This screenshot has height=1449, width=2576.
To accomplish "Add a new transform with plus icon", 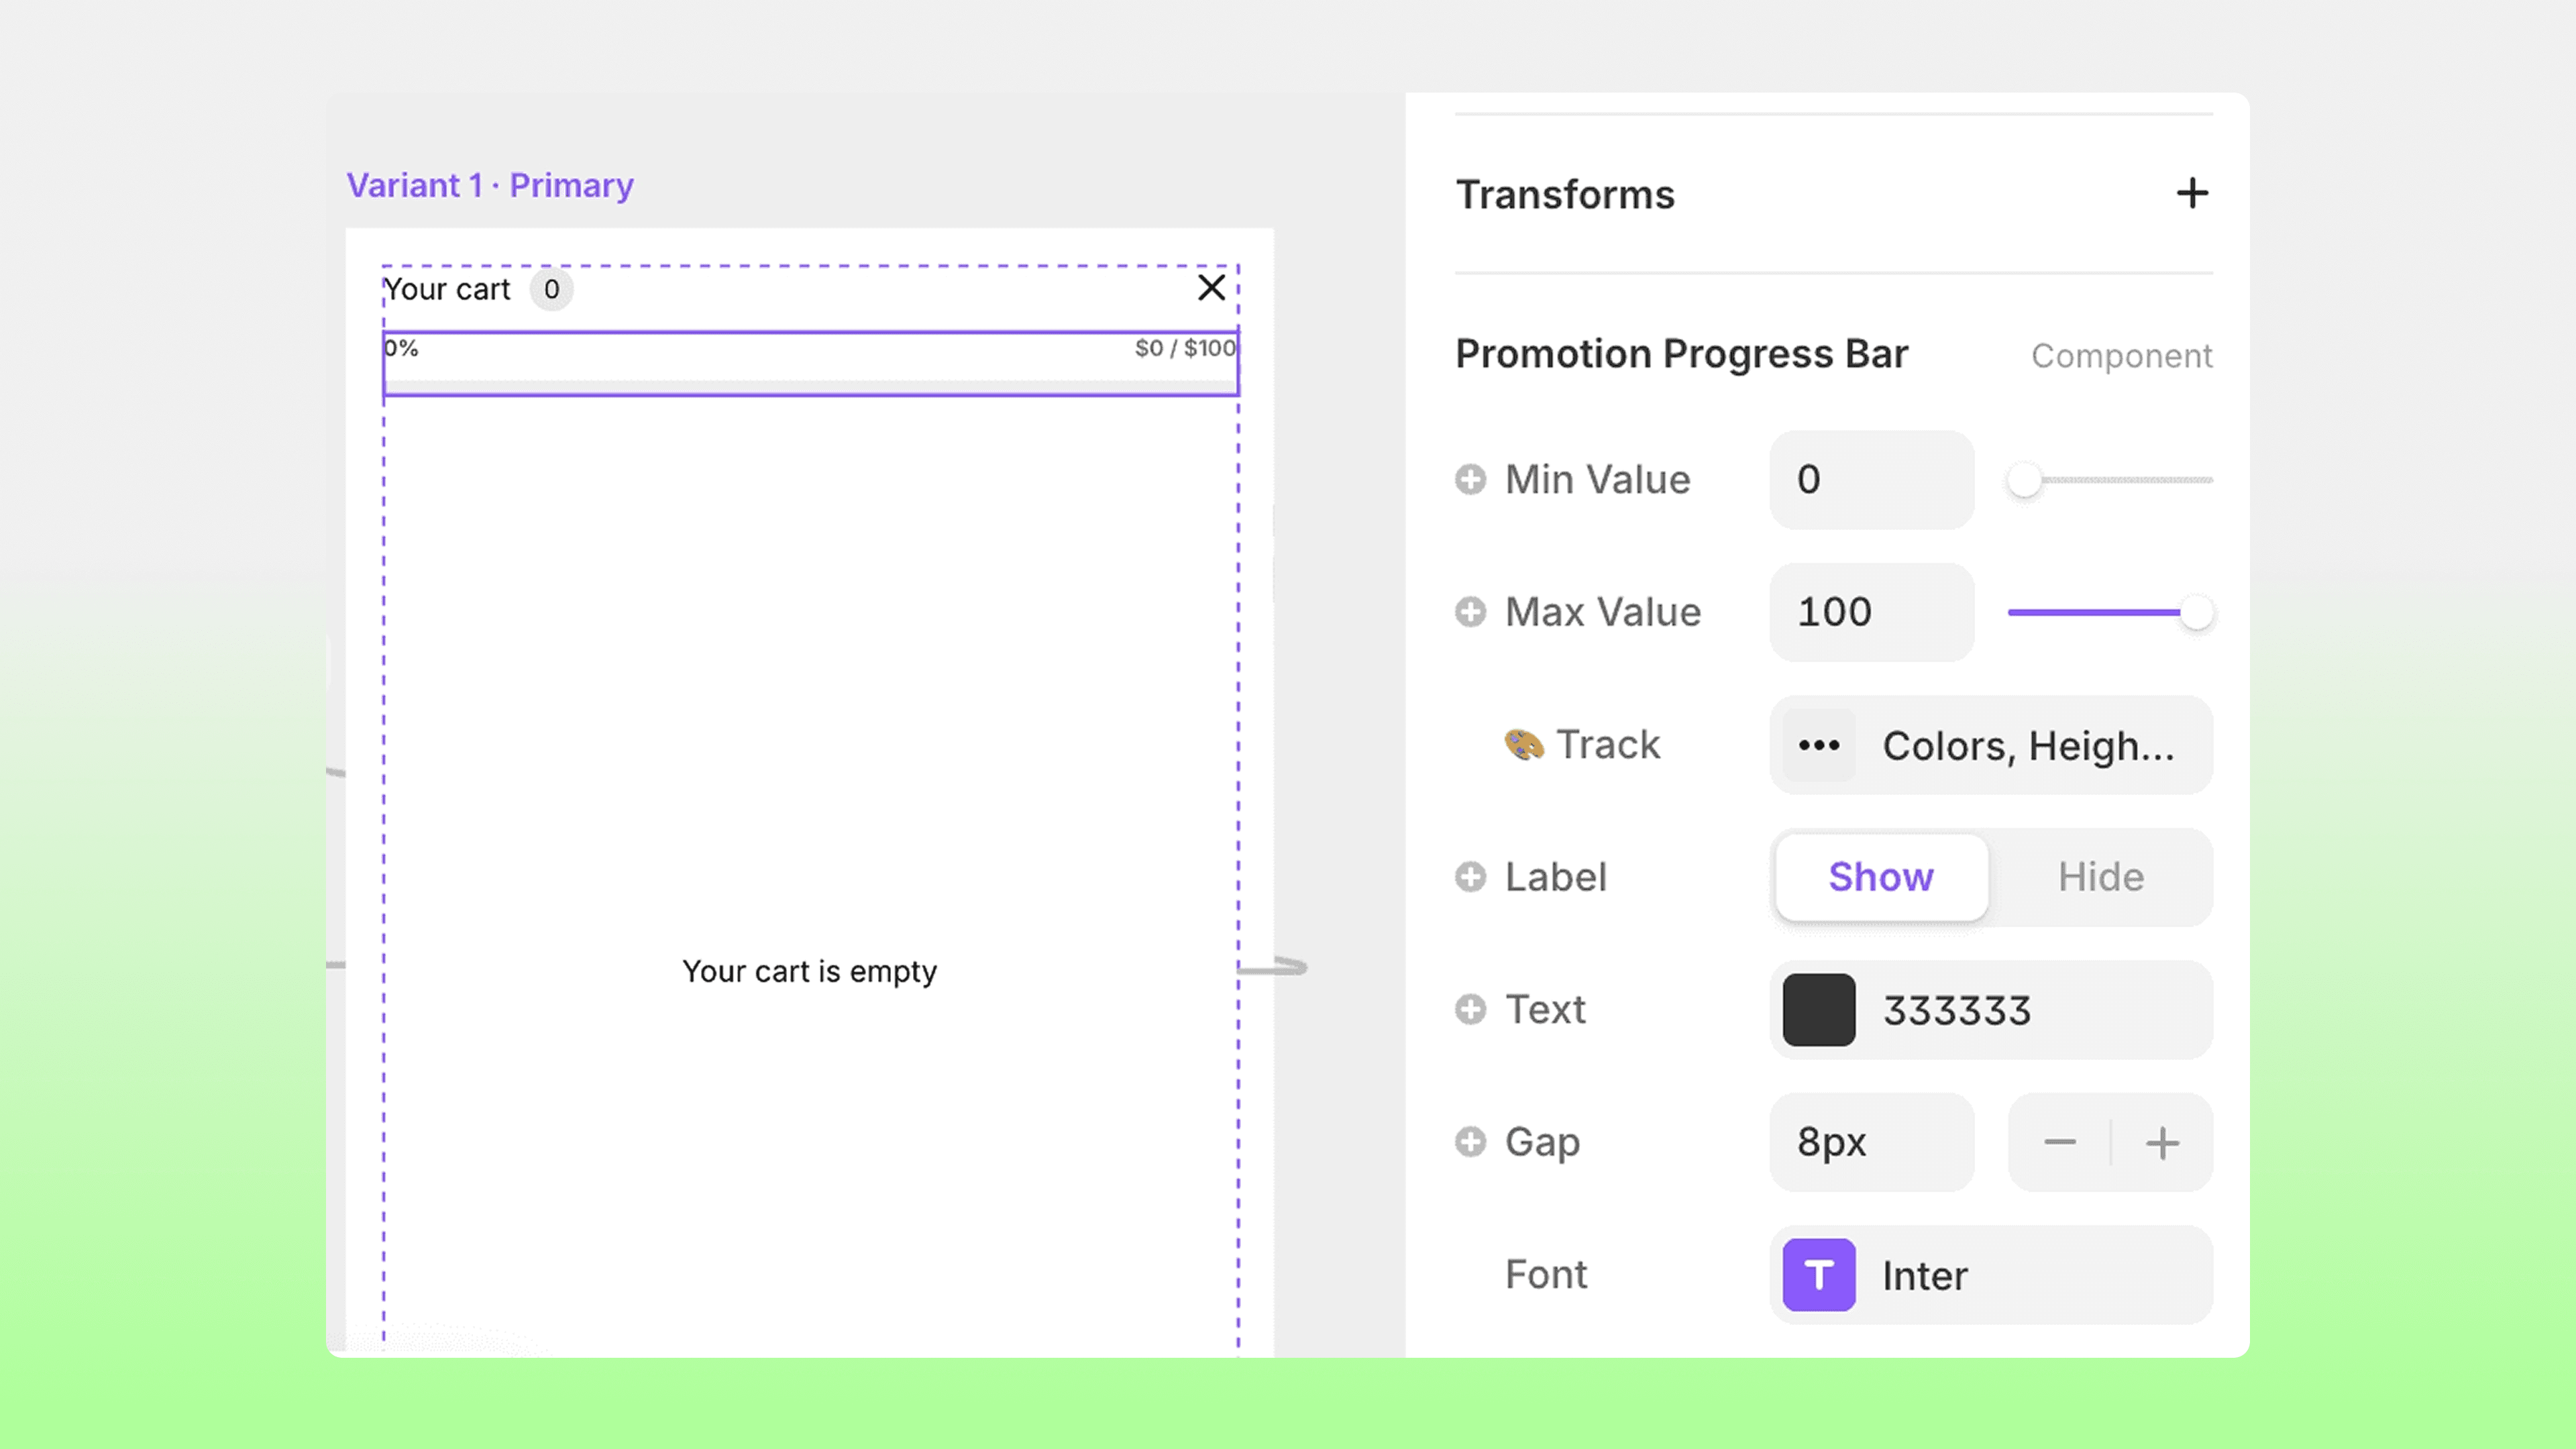I will (x=2191, y=193).
